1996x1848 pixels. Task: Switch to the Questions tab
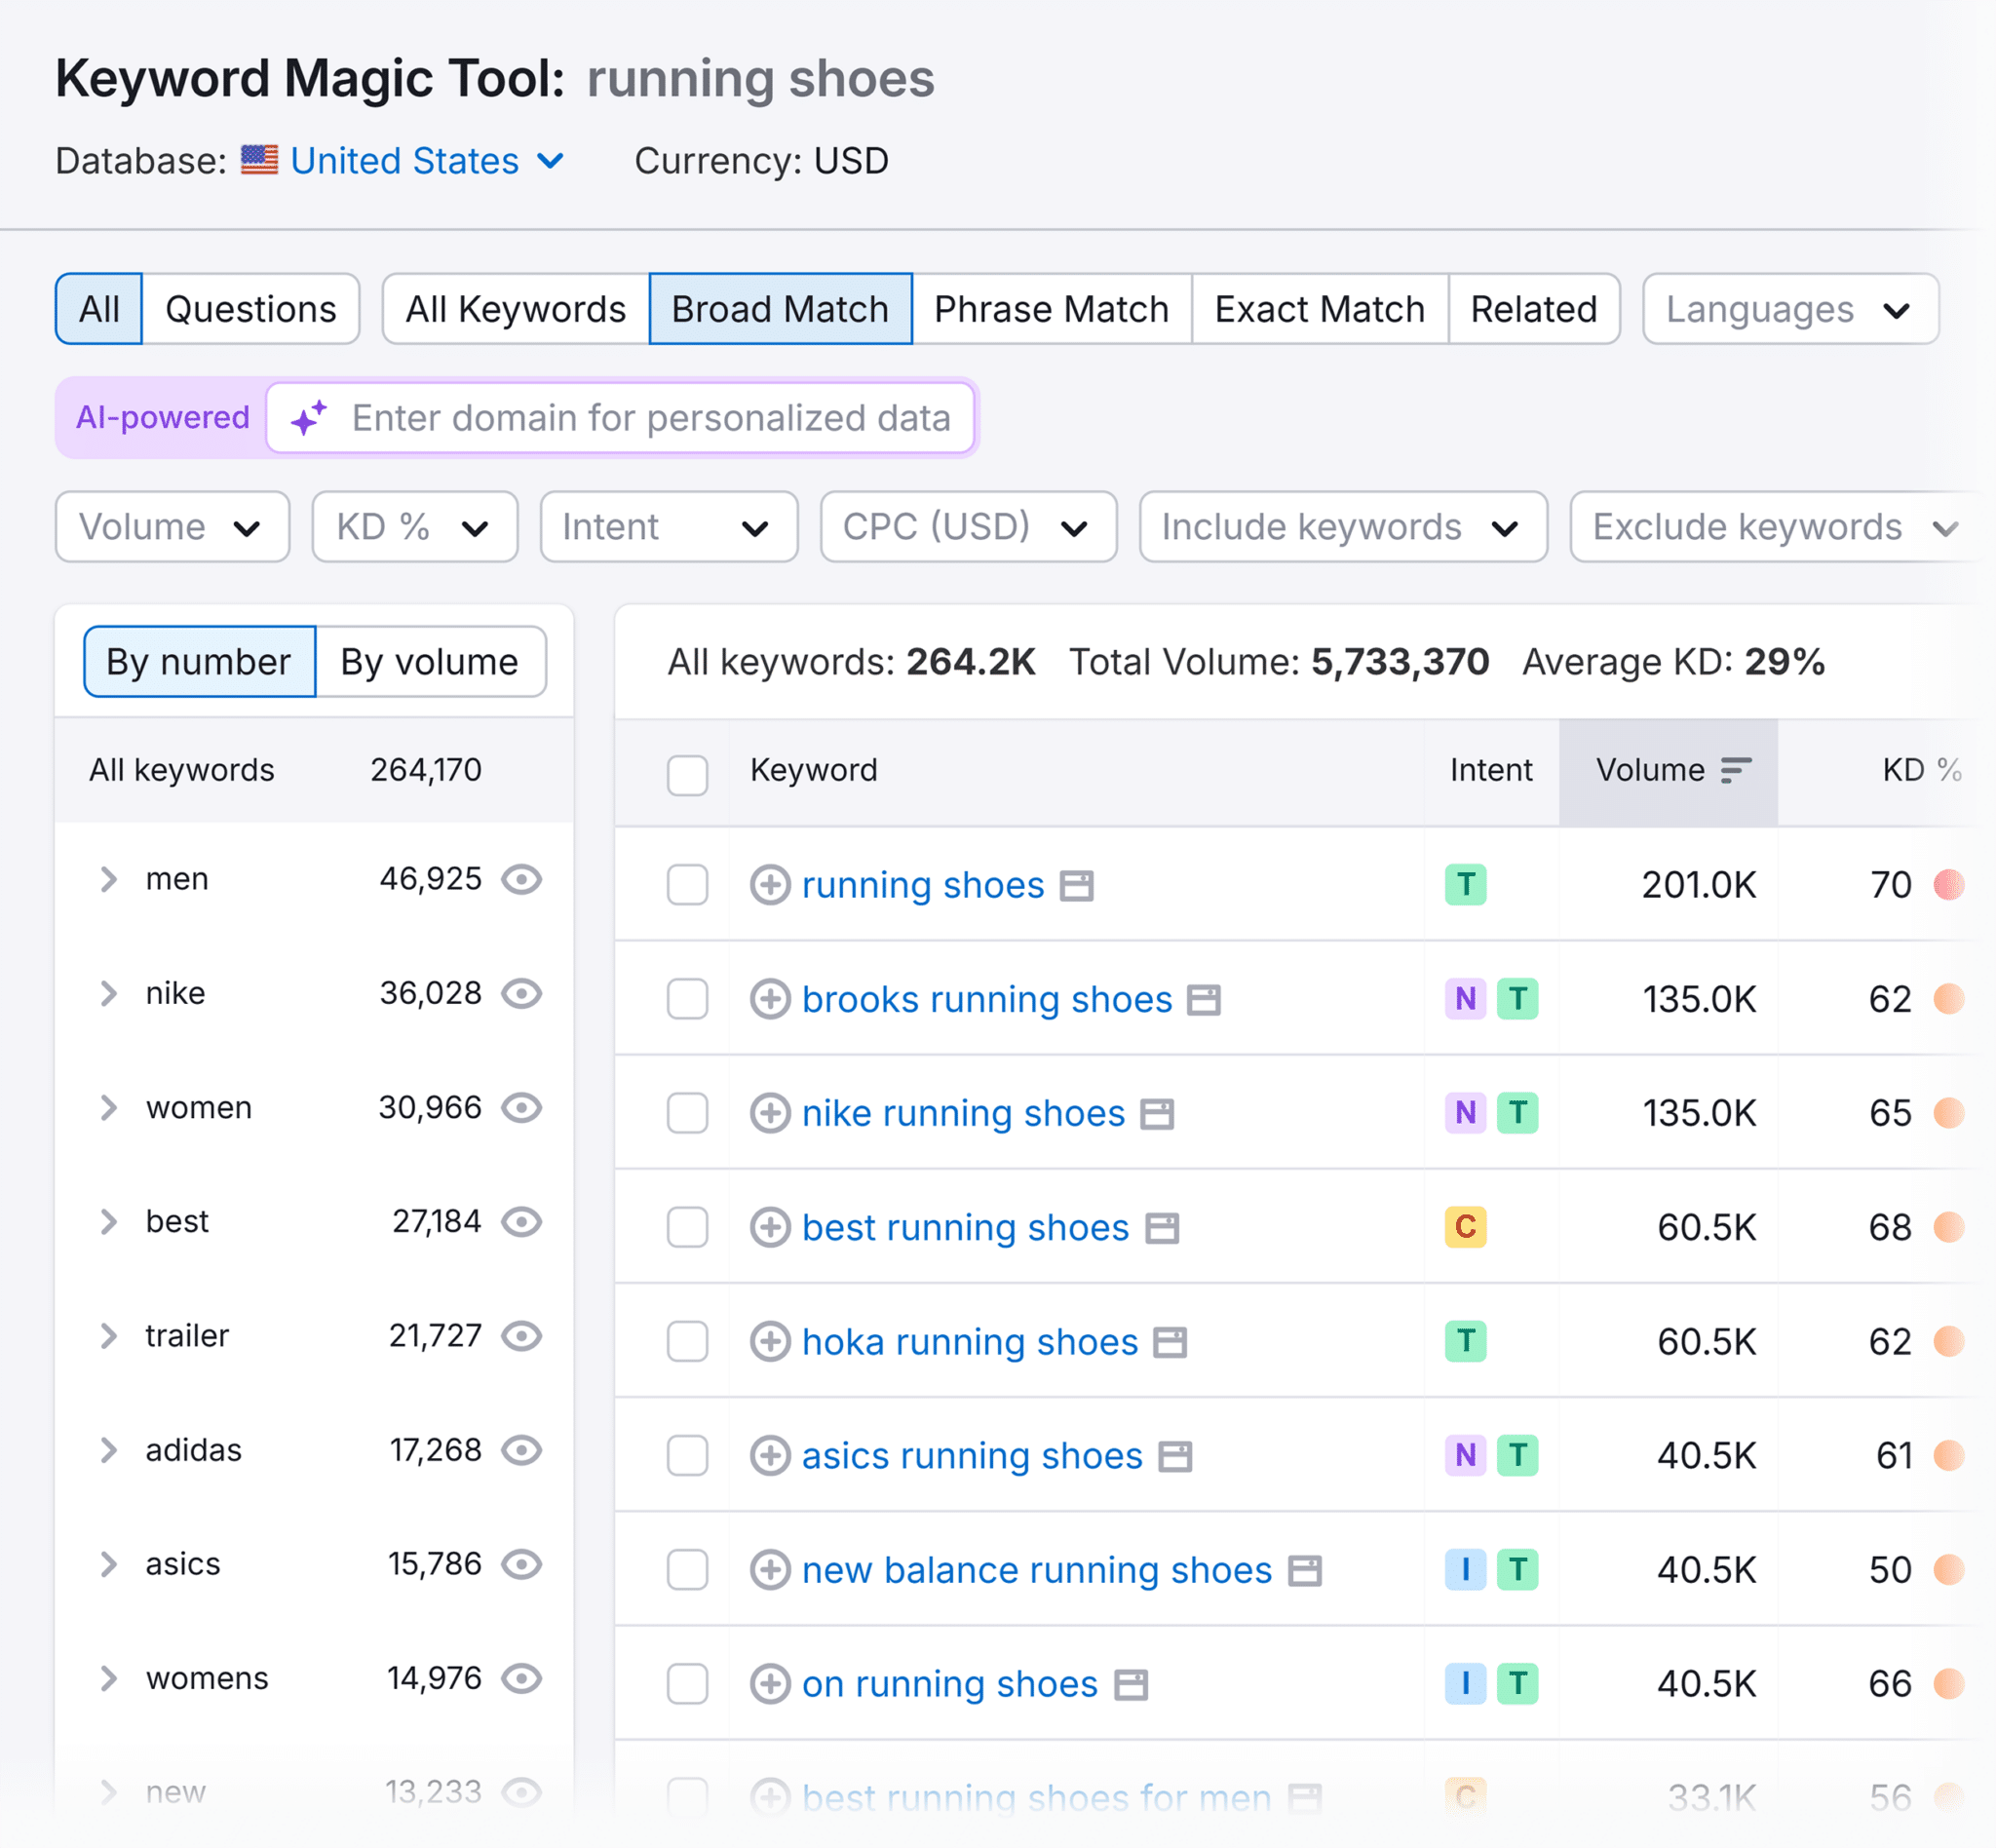tap(251, 309)
